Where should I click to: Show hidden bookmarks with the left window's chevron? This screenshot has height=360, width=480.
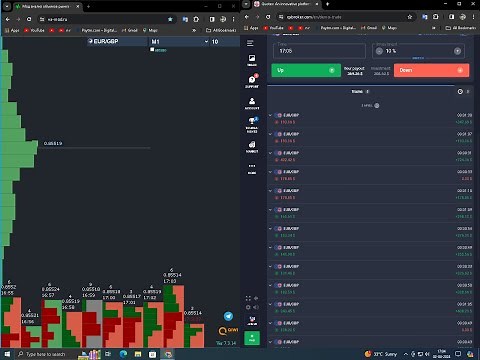tap(194, 30)
